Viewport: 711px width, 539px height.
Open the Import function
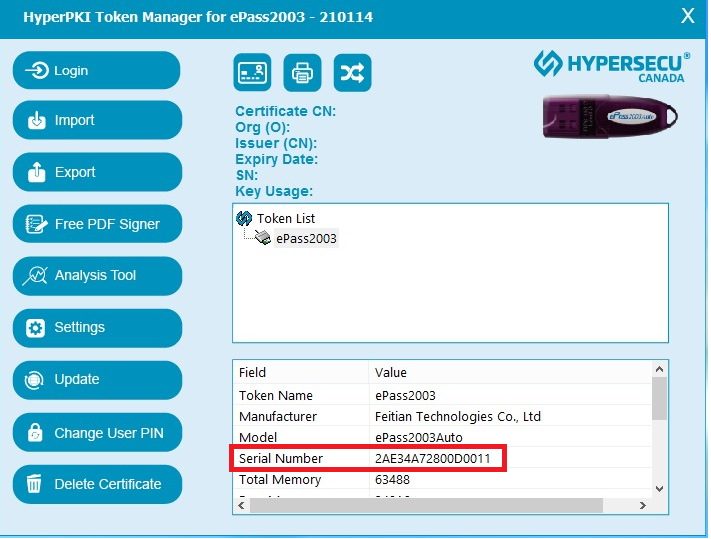[97, 120]
